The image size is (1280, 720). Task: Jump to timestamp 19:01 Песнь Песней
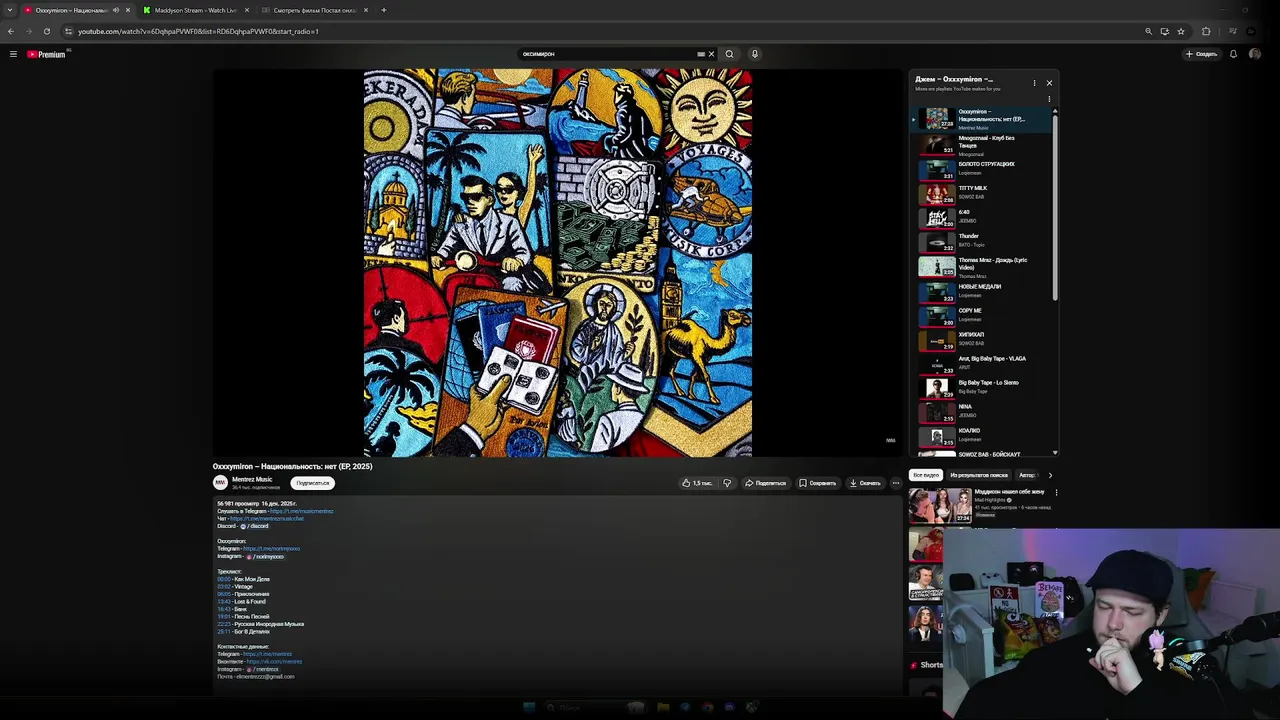click(x=224, y=617)
